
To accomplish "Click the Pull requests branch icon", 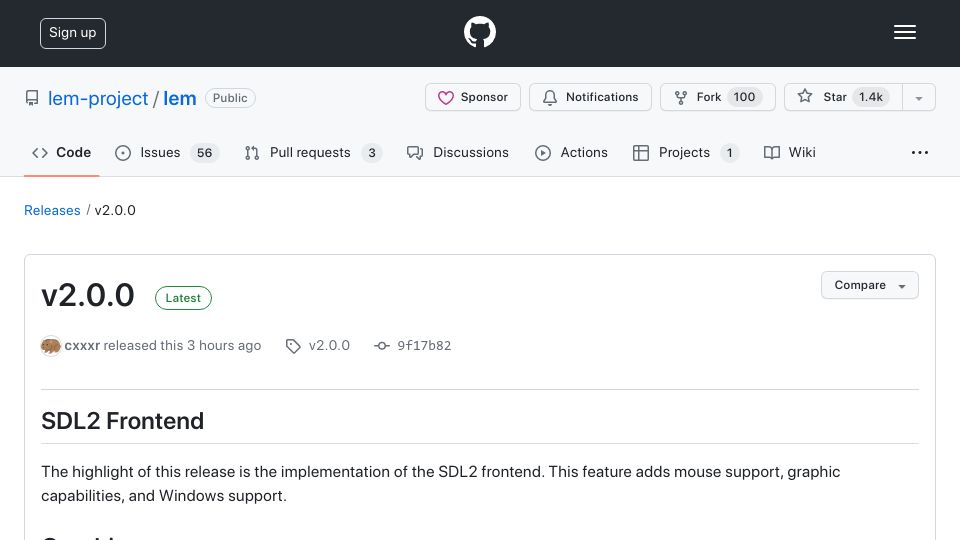I will [252, 153].
